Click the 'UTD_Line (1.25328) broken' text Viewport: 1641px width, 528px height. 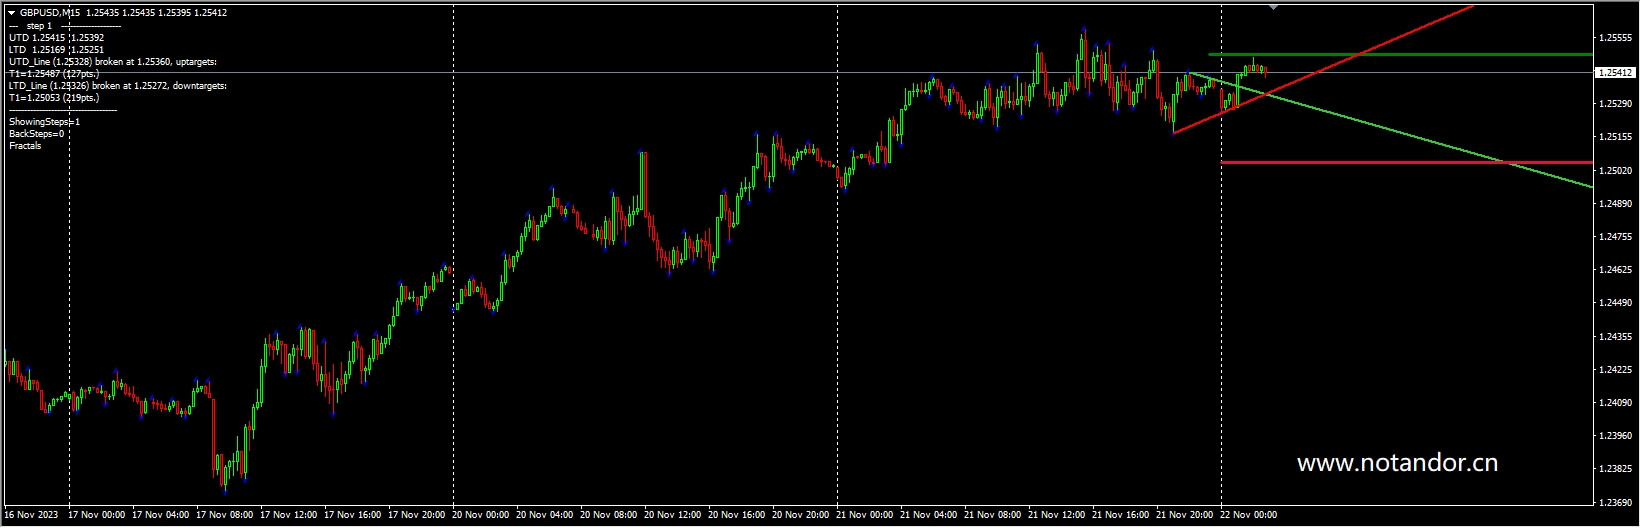tap(113, 62)
